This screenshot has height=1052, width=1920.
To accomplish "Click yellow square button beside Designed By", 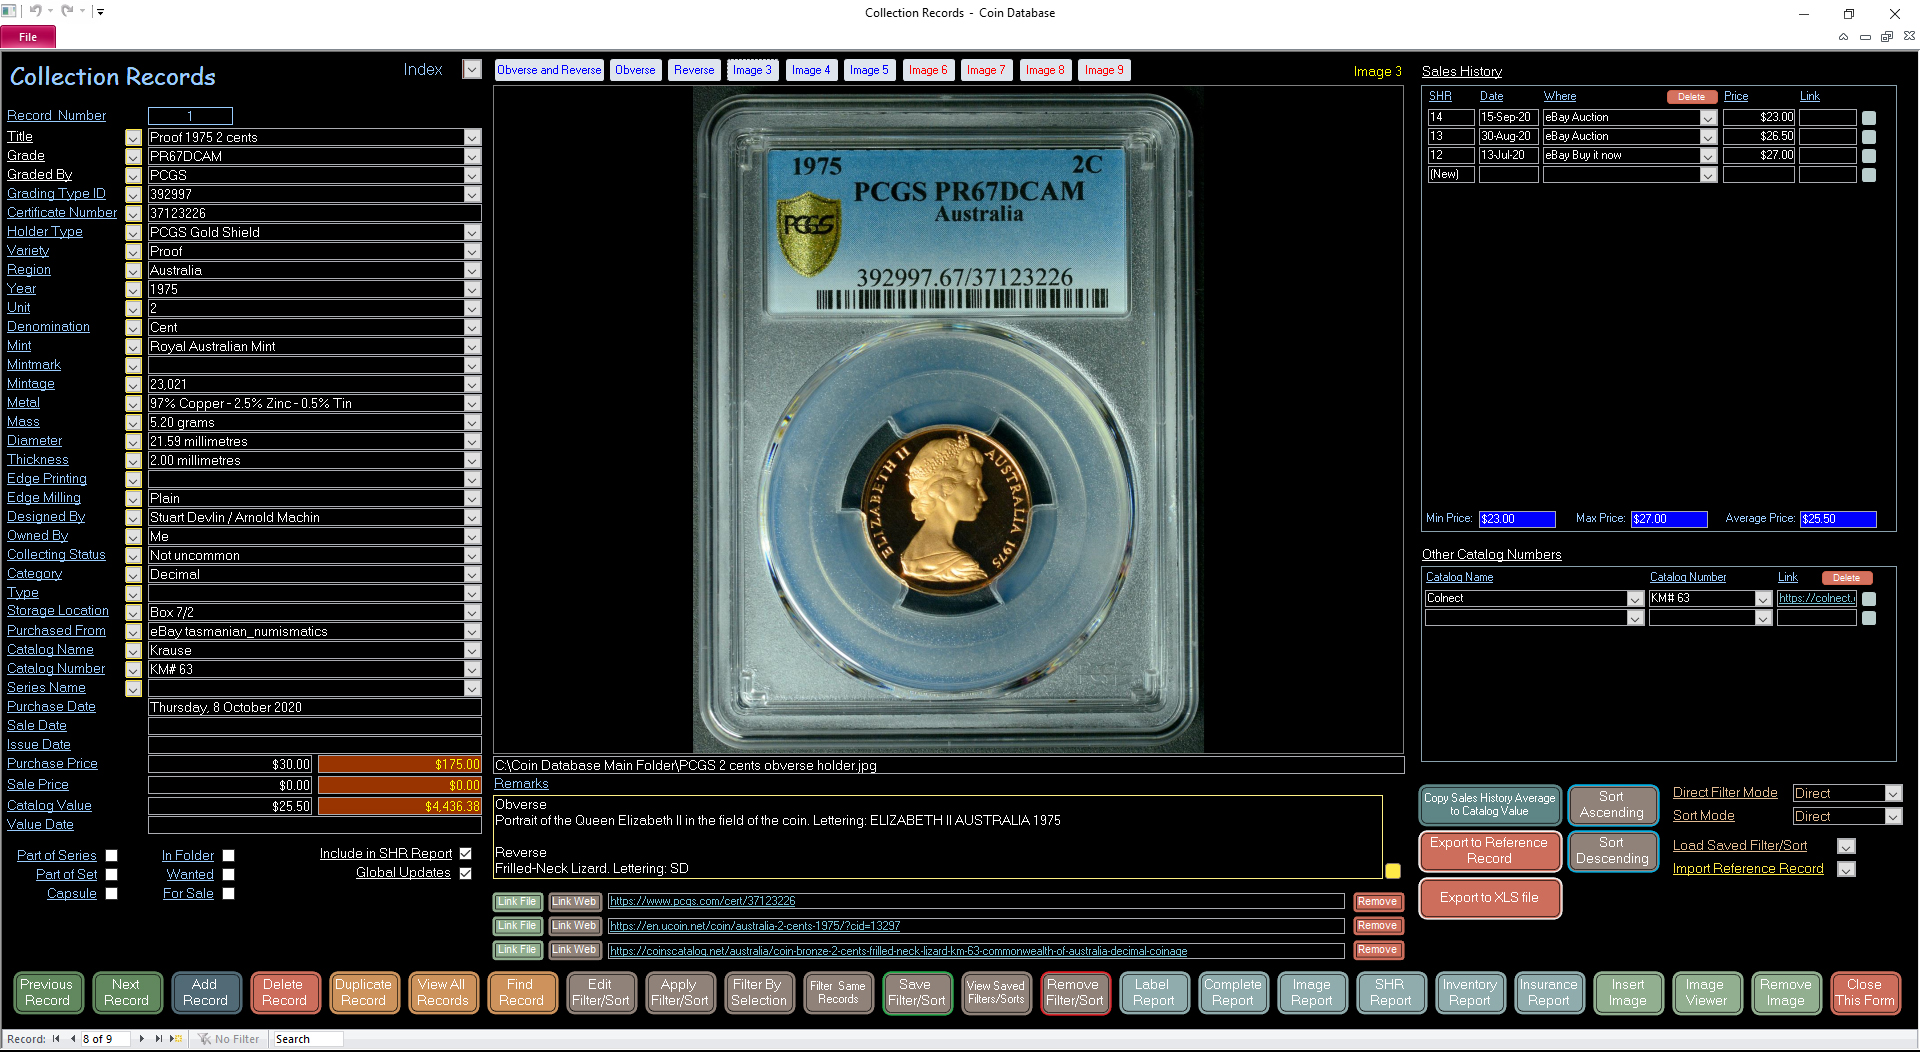I will tap(133, 517).
